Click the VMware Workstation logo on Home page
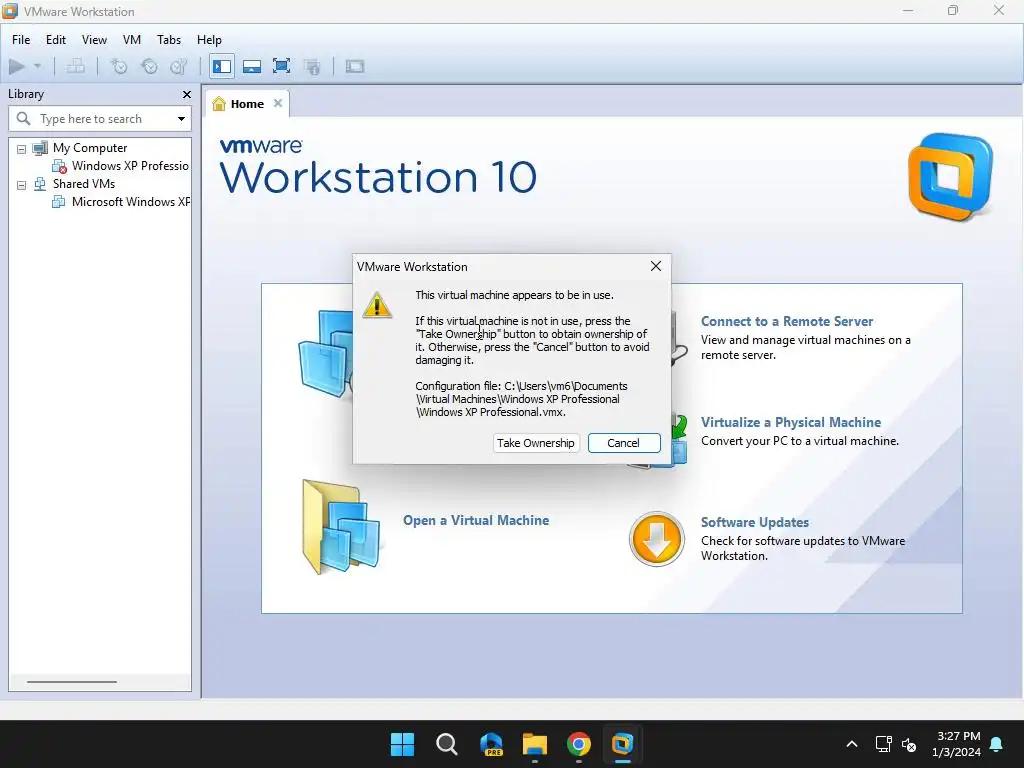Image resolution: width=1024 pixels, height=768 pixels. point(950,176)
